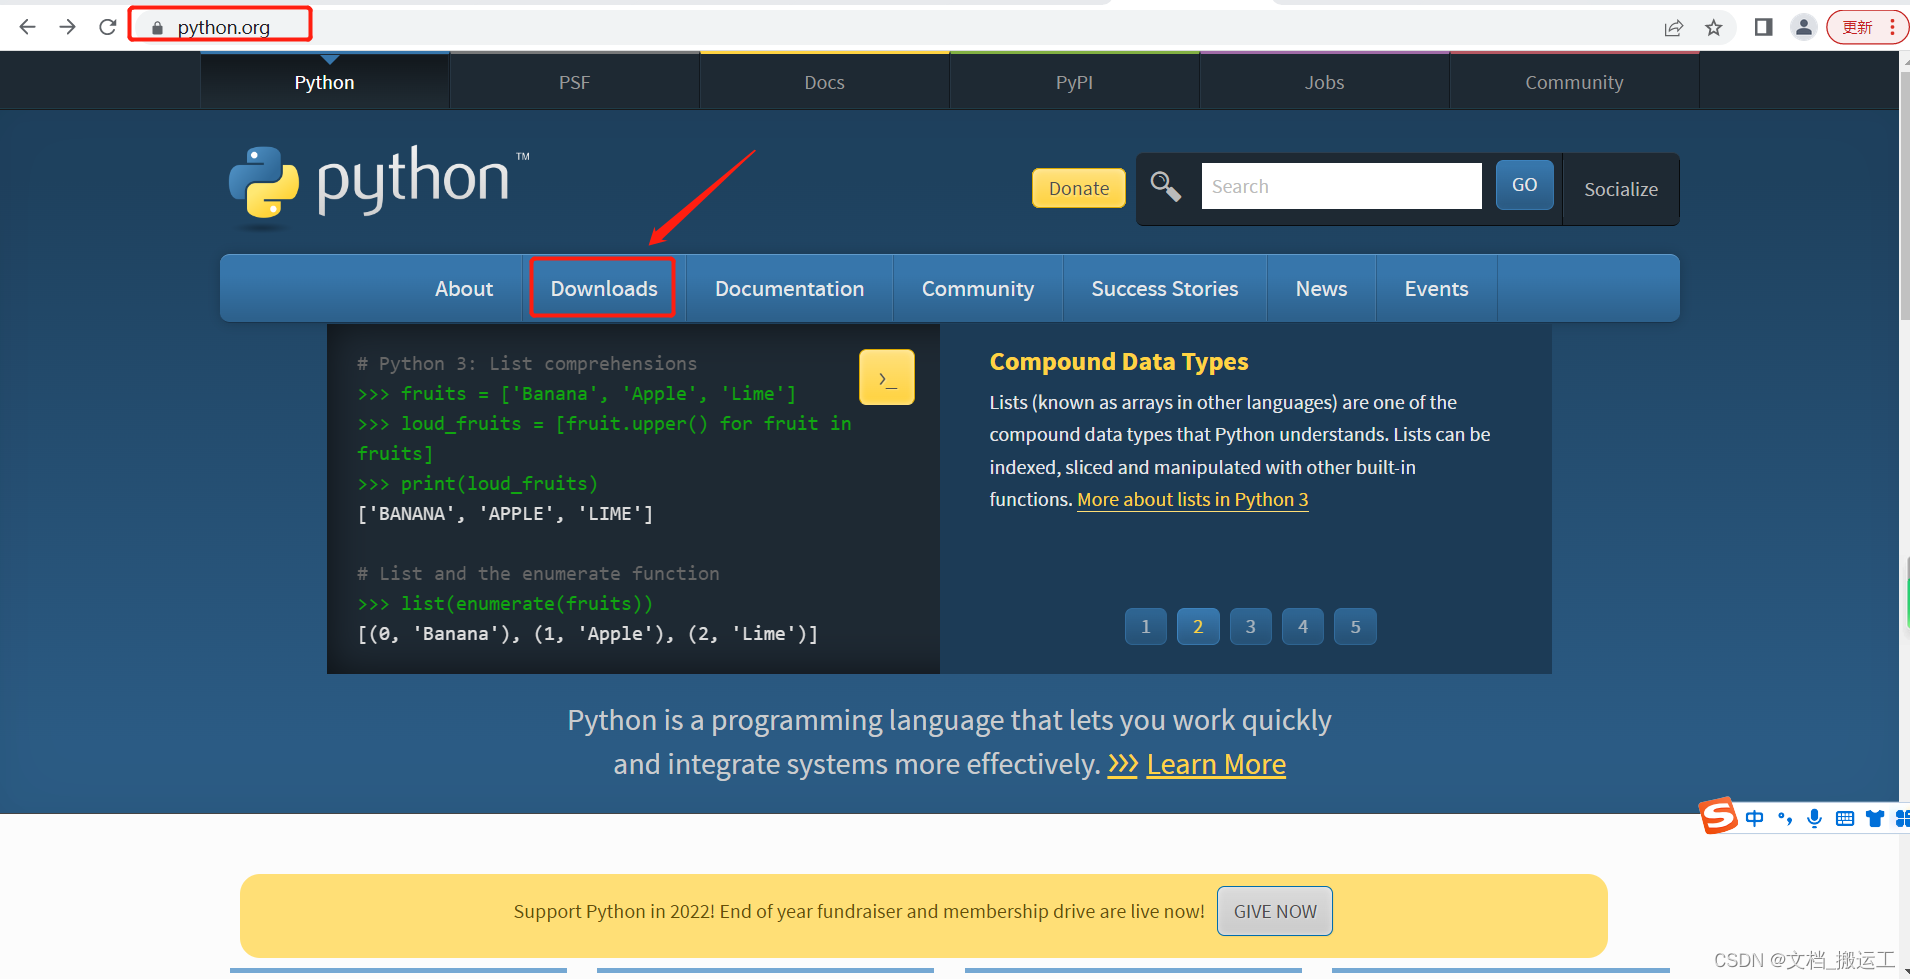The height and width of the screenshot is (979, 1910).
Task: Switch to slide 5 of the code carousel
Action: pos(1355,627)
